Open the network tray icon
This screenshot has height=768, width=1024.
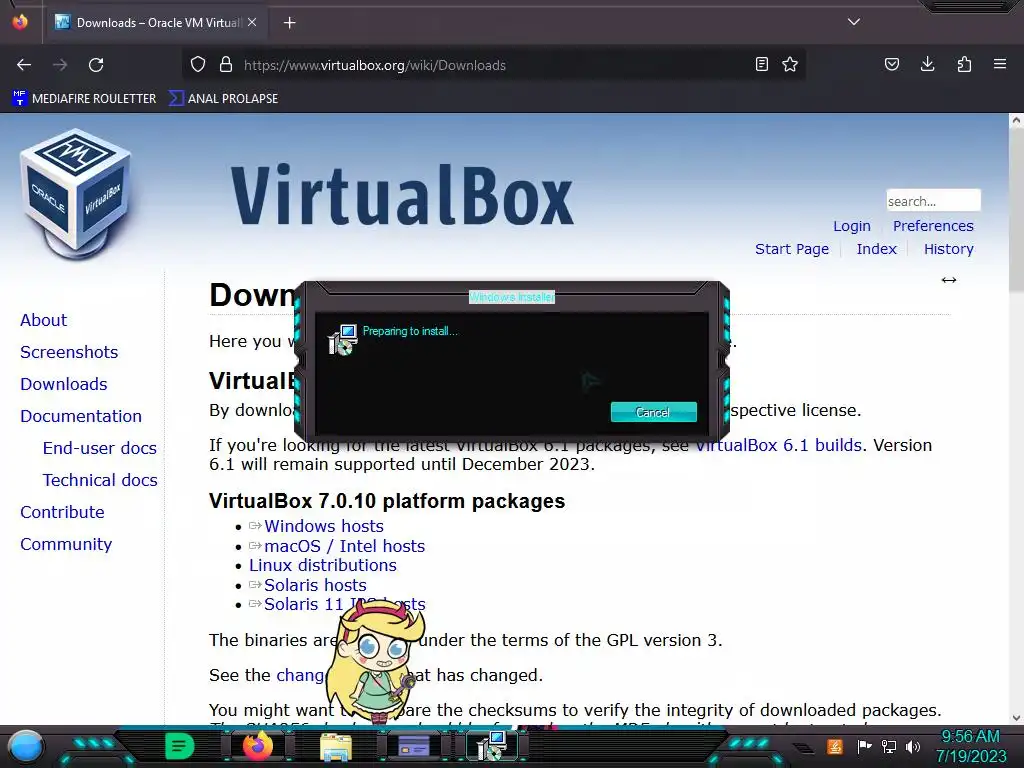click(x=888, y=746)
